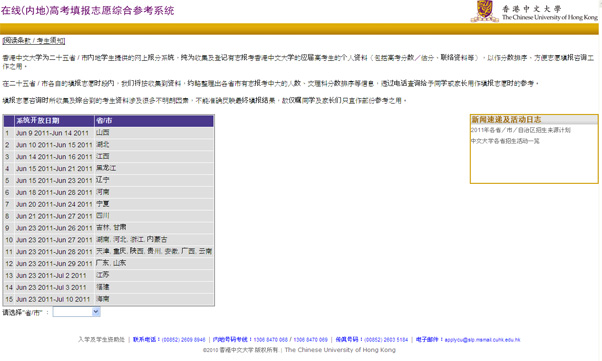Screen dimensions: 602x361
Task: Click the applycu email address link
Action: coord(482,339)
